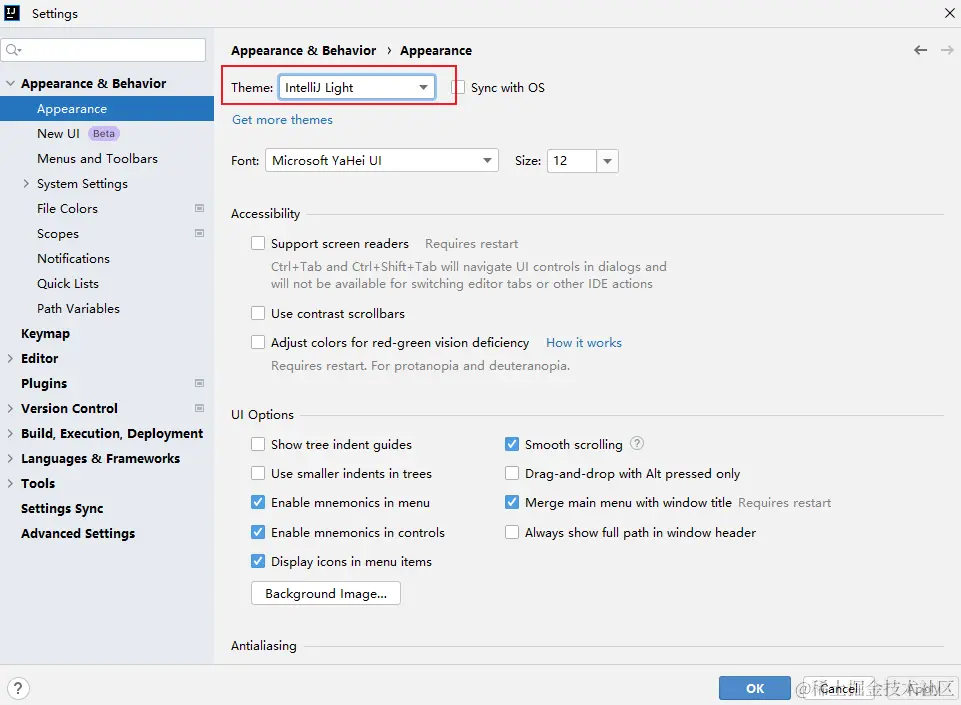This screenshot has height=705, width=961.
Task: Disable Enable mnemonics in menu
Action: [x=258, y=502]
